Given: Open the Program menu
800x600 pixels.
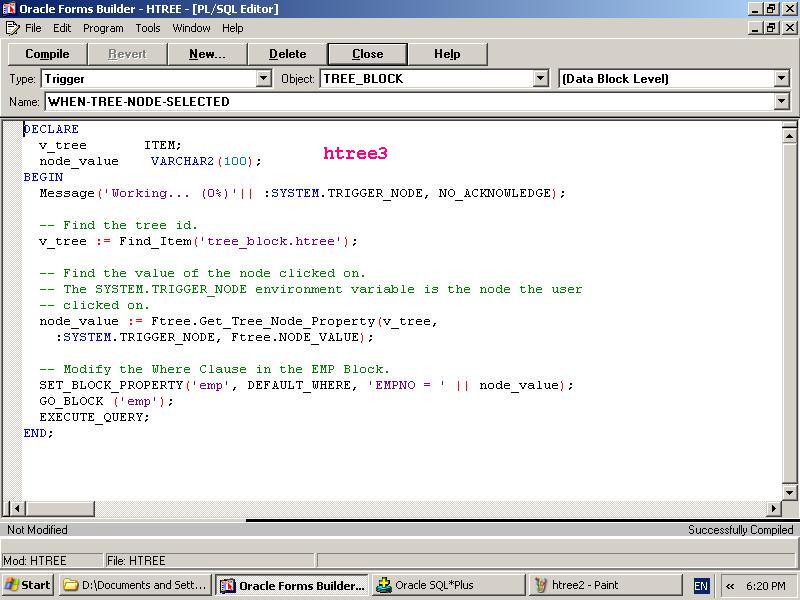Looking at the screenshot, I should tap(103, 28).
